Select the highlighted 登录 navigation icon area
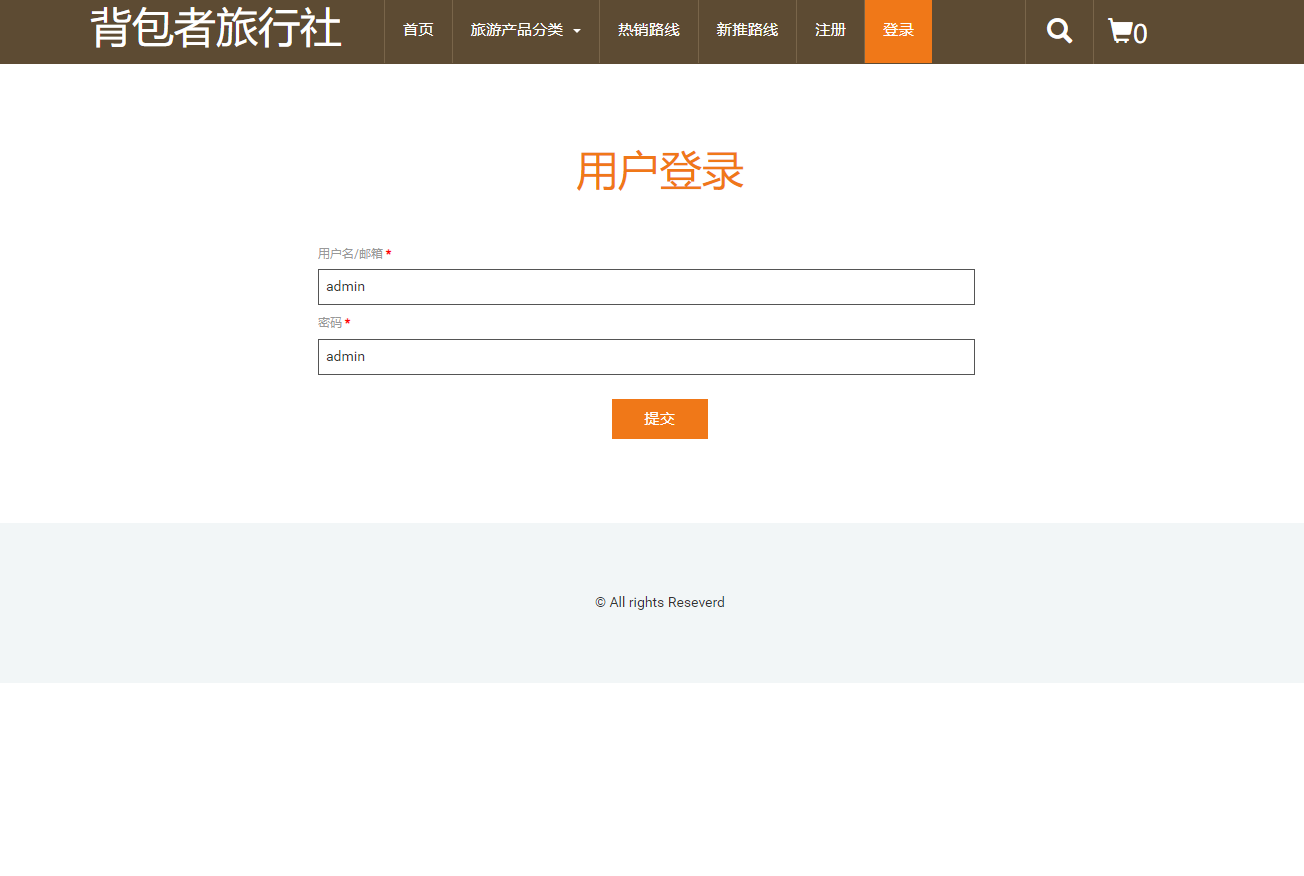Viewport: 1304px width, 876px height. (x=897, y=31)
